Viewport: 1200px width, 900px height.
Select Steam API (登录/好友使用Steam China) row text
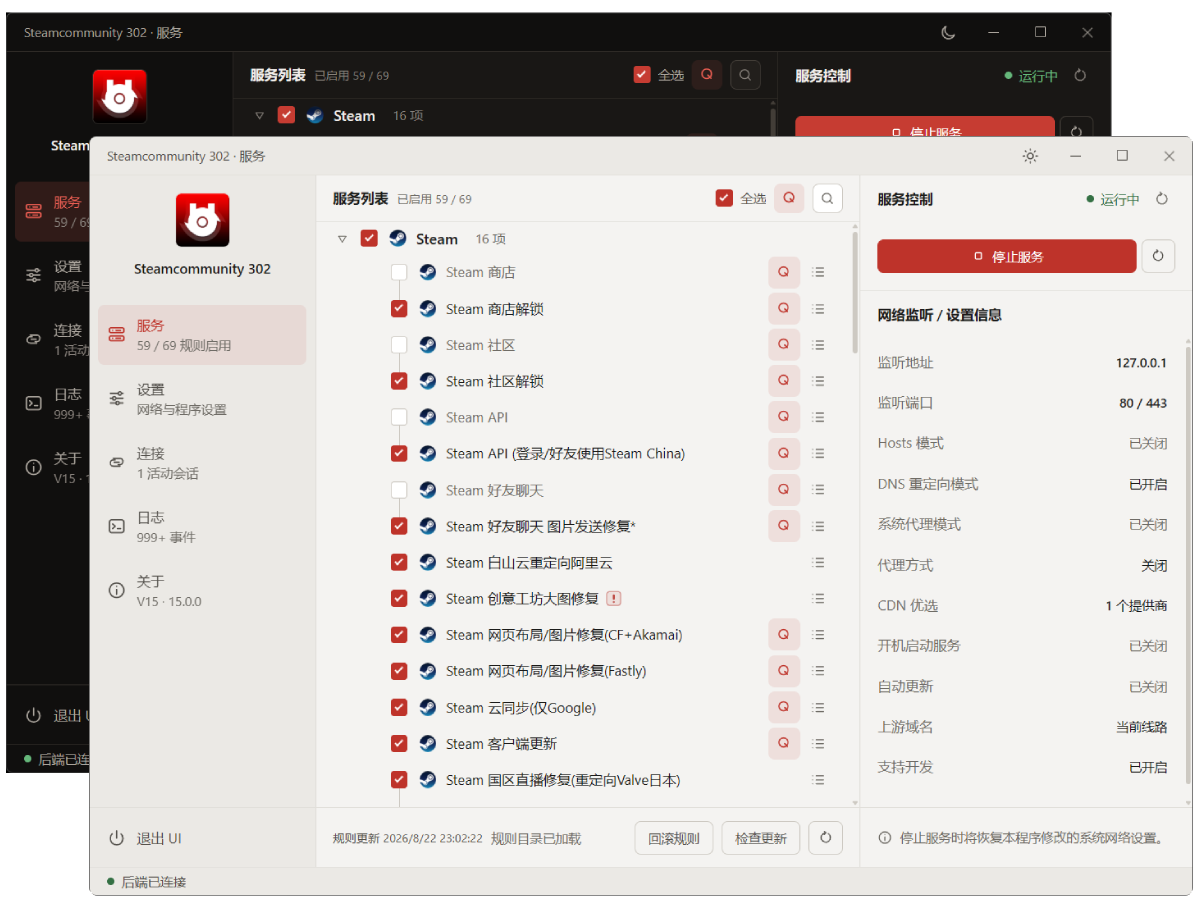[565, 453]
